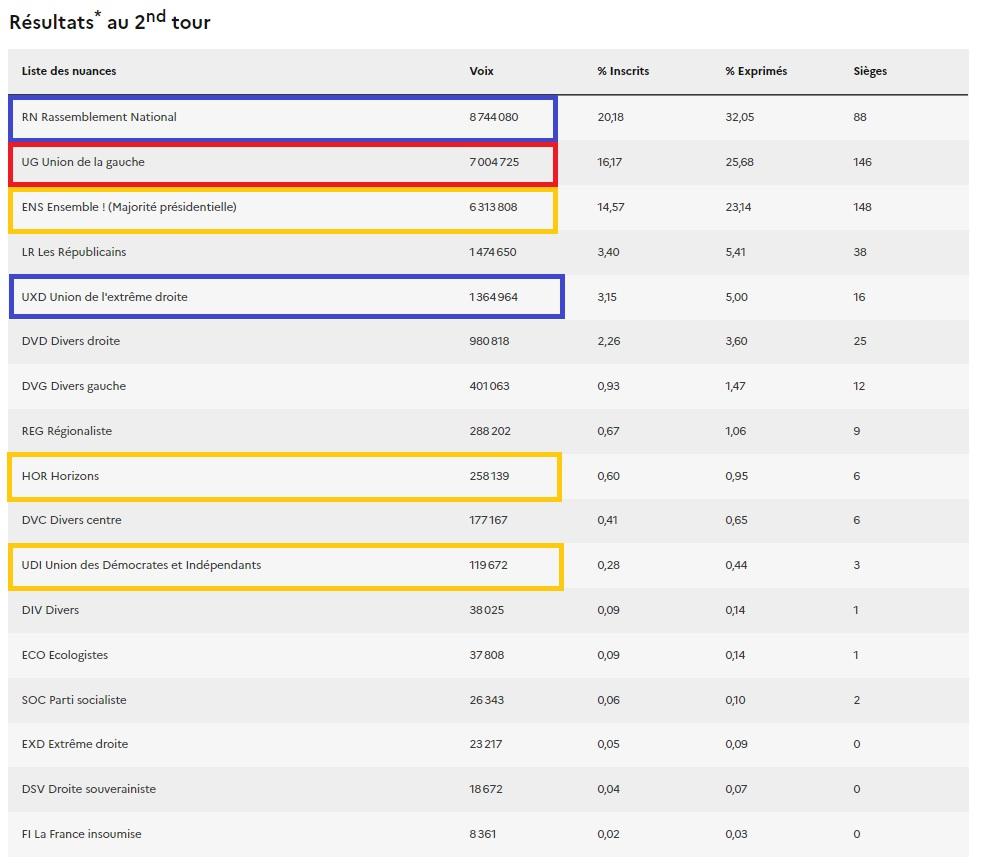Click the 9 seats value for REG
982x868 pixels.
[857, 431]
